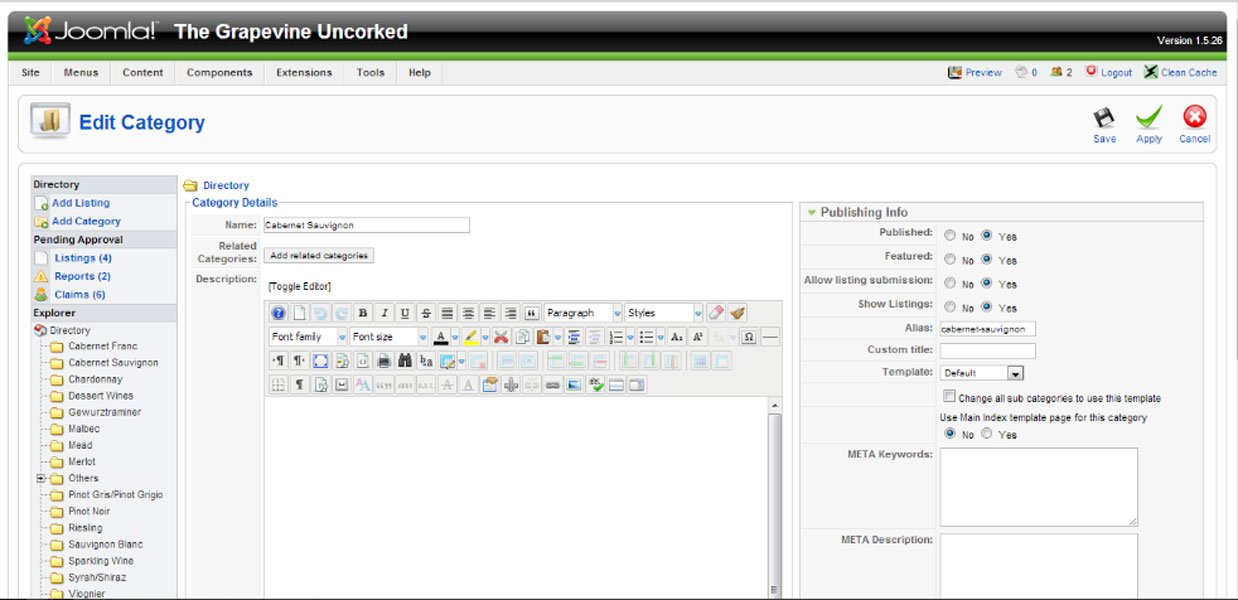Expand the Others folder in Explorer
Viewport: 1238px width, 600px height.
pyautogui.click(x=42, y=479)
